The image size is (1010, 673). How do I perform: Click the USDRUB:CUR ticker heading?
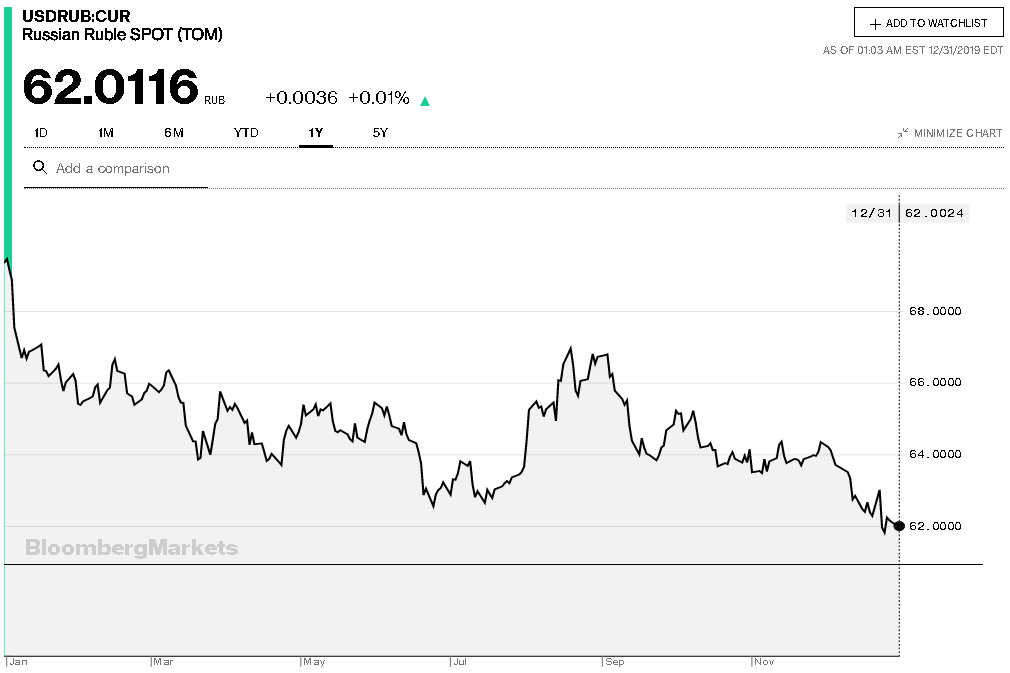pyautogui.click(x=77, y=17)
